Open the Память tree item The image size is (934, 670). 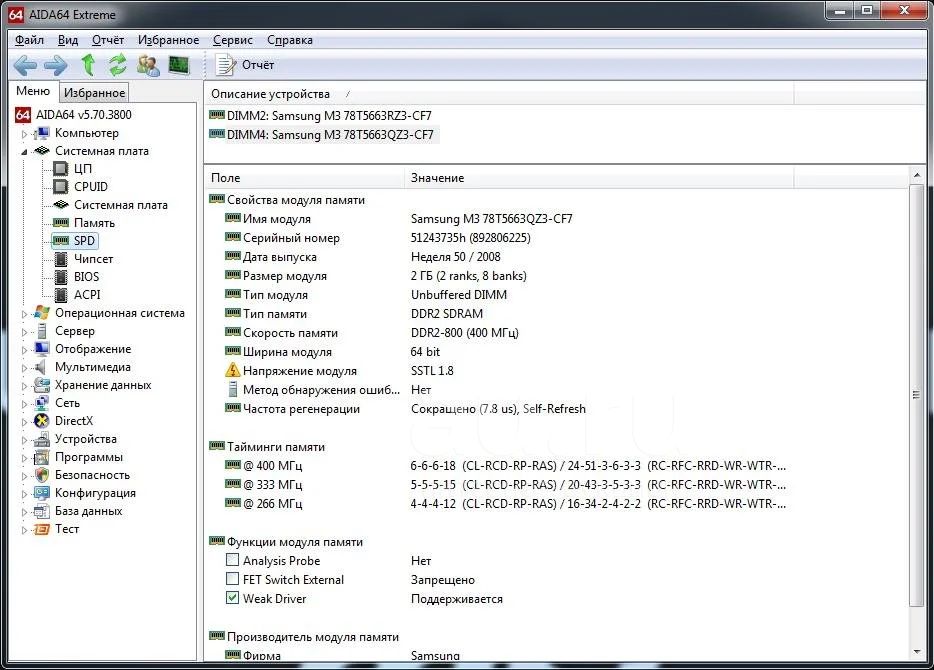tap(94, 223)
